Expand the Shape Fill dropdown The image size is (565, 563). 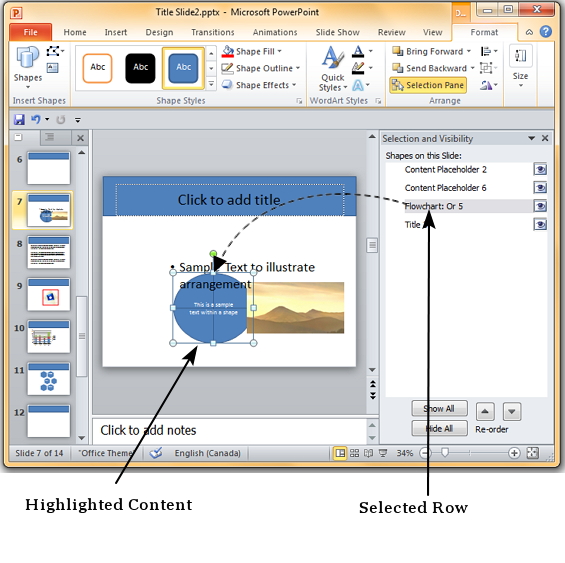280,51
